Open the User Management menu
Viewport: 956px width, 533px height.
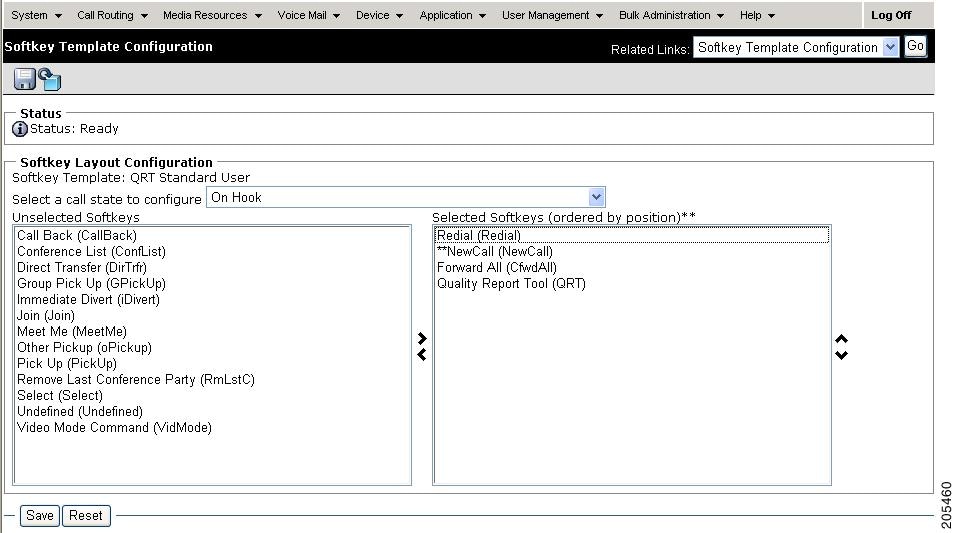click(x=552, y=15)
